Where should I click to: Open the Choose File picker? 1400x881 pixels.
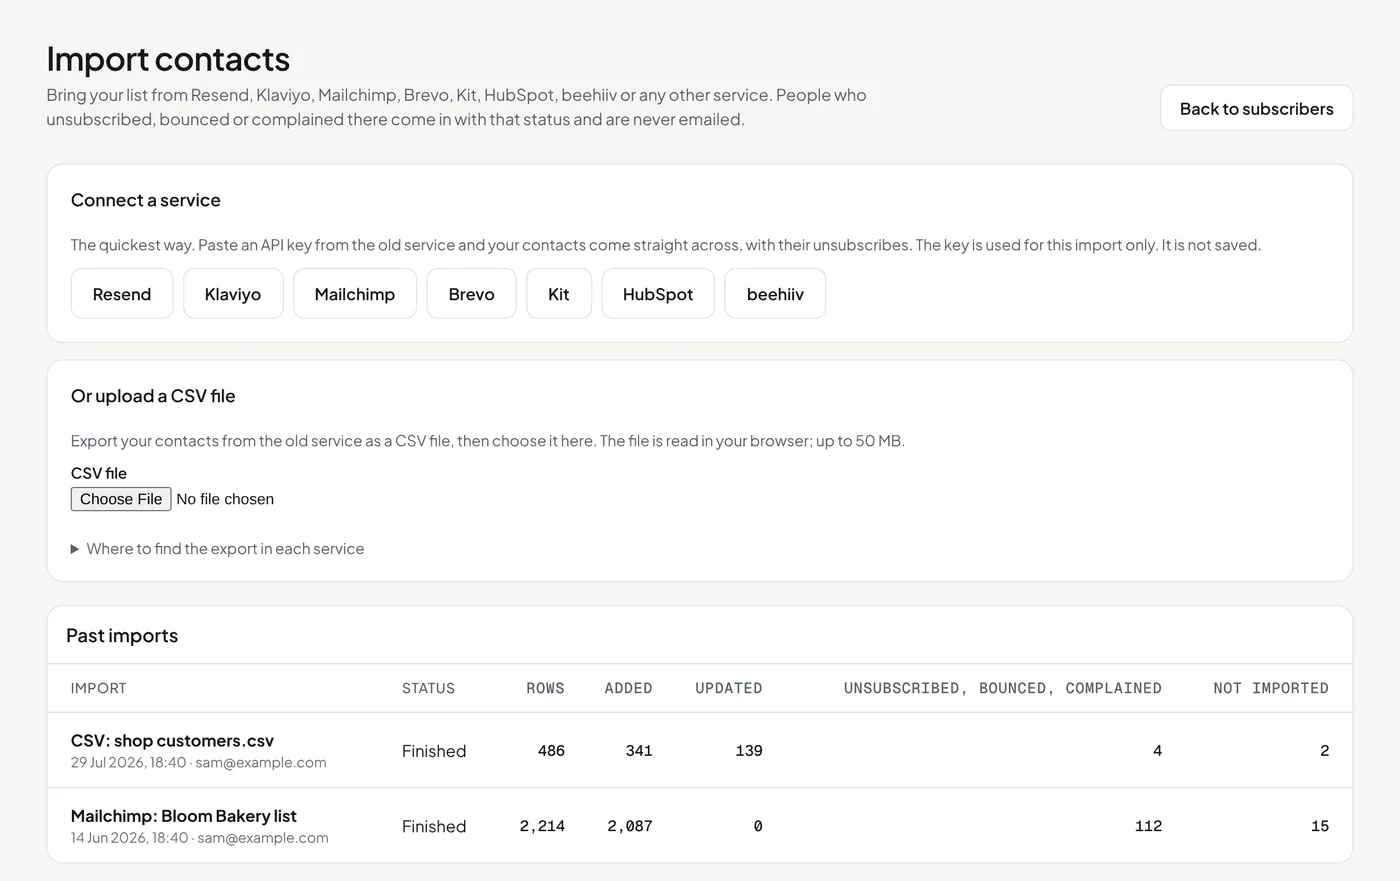tap(121, 499)
